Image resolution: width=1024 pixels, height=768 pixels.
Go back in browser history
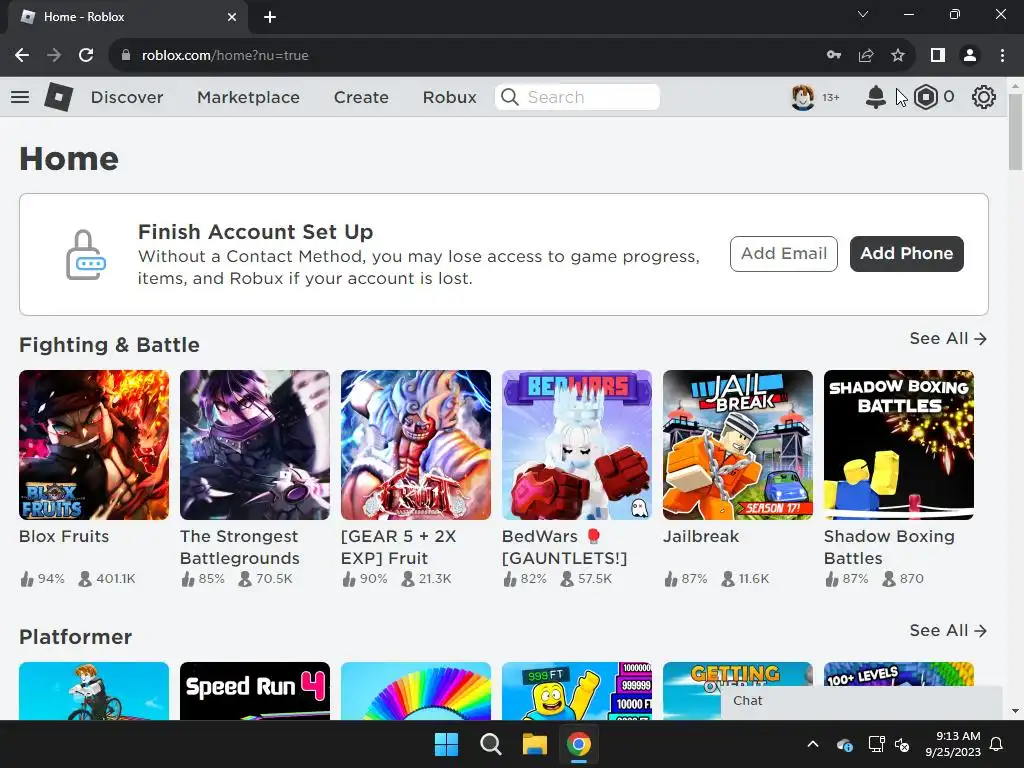point(22,56)
